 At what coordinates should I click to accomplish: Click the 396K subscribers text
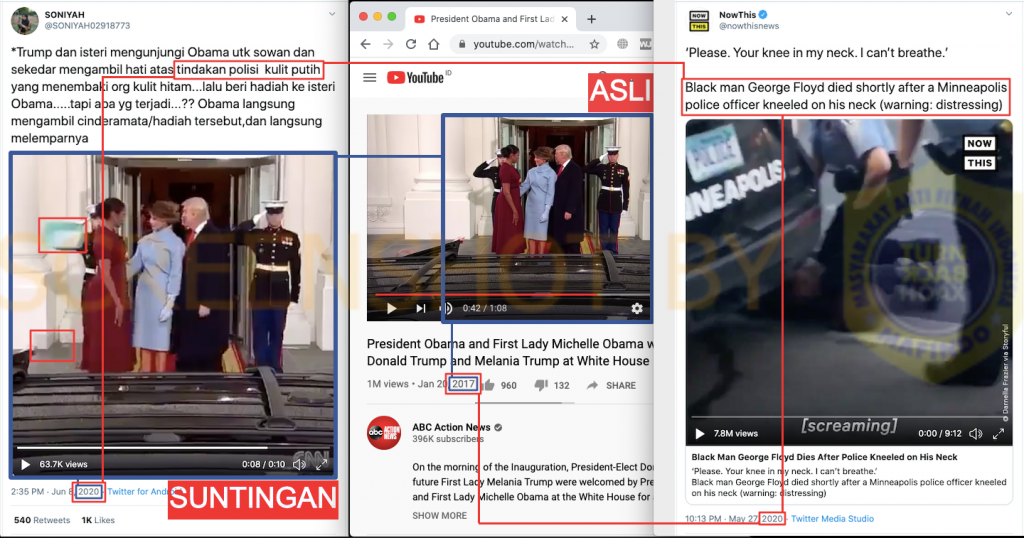(x=448, y=439)
